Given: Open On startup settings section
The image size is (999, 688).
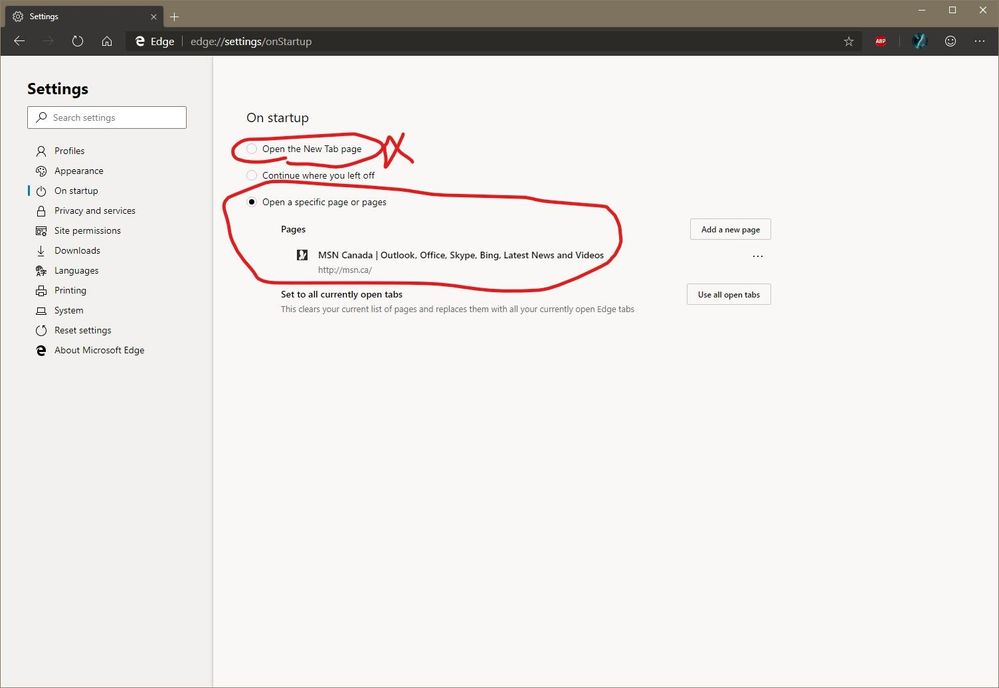Looking at the screenshot, I should click(x=76, y=190).
